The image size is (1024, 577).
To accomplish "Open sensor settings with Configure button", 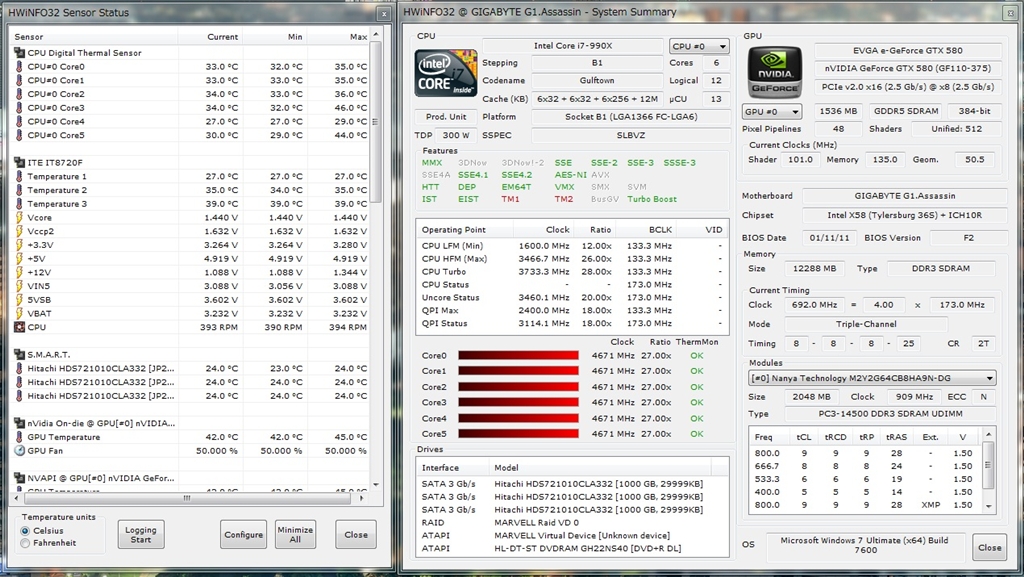I will (x=243, y=534).
